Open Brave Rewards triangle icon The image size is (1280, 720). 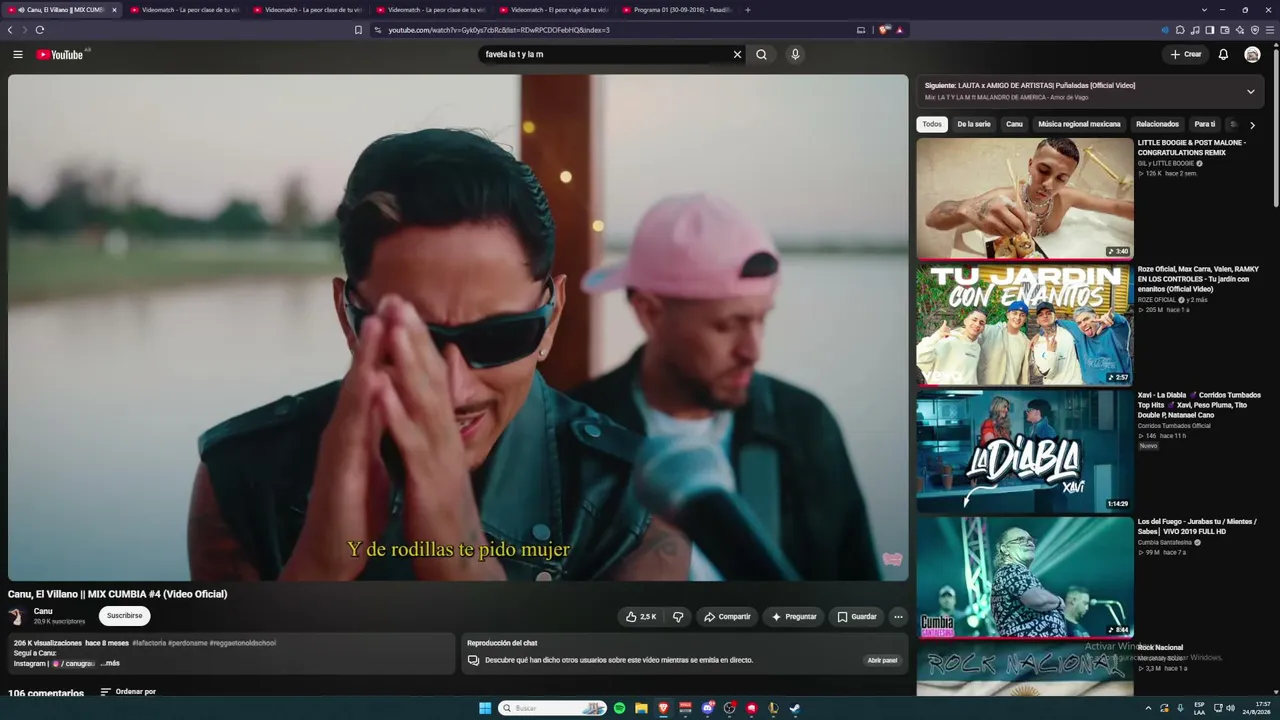point(900,30)
